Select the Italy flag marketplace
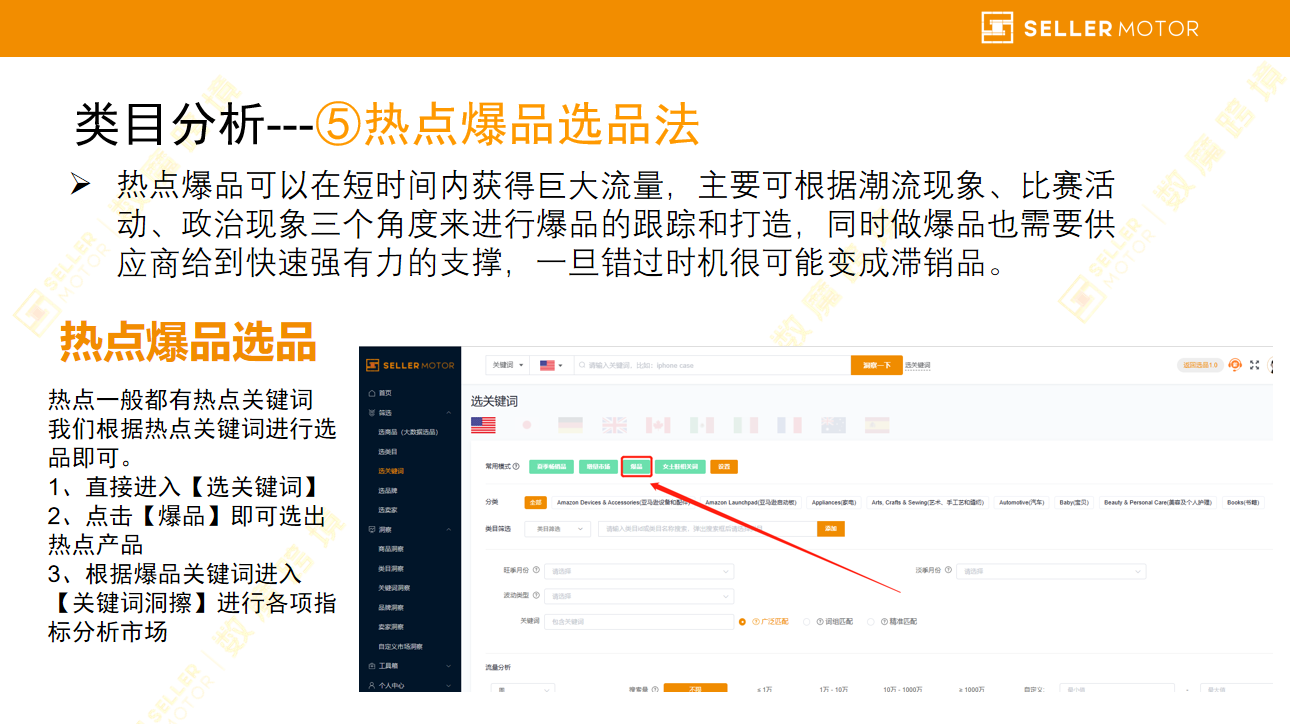This screenshot has width=1290, height=724. (745, 425)
